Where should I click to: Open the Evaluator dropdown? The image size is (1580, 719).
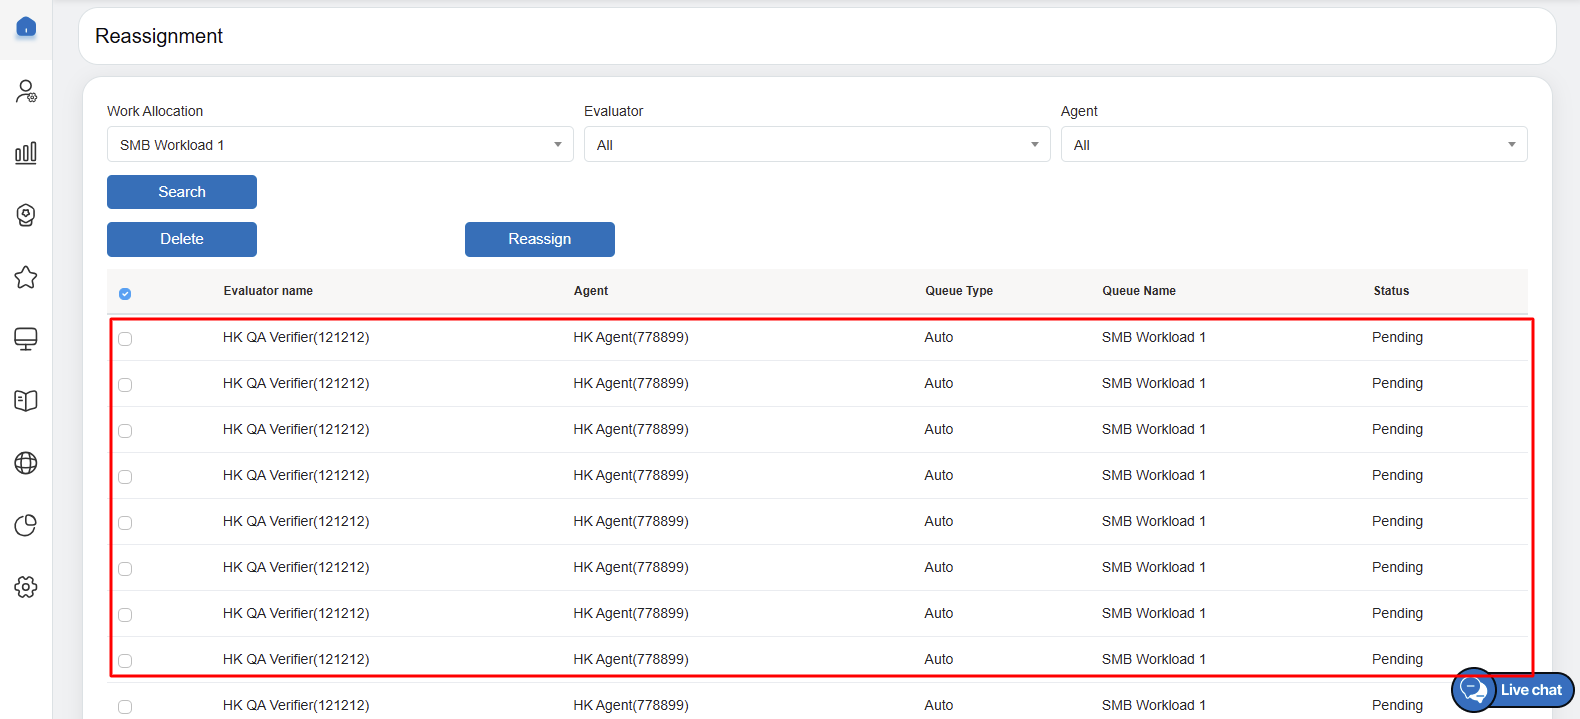click(x=816, y=145)
